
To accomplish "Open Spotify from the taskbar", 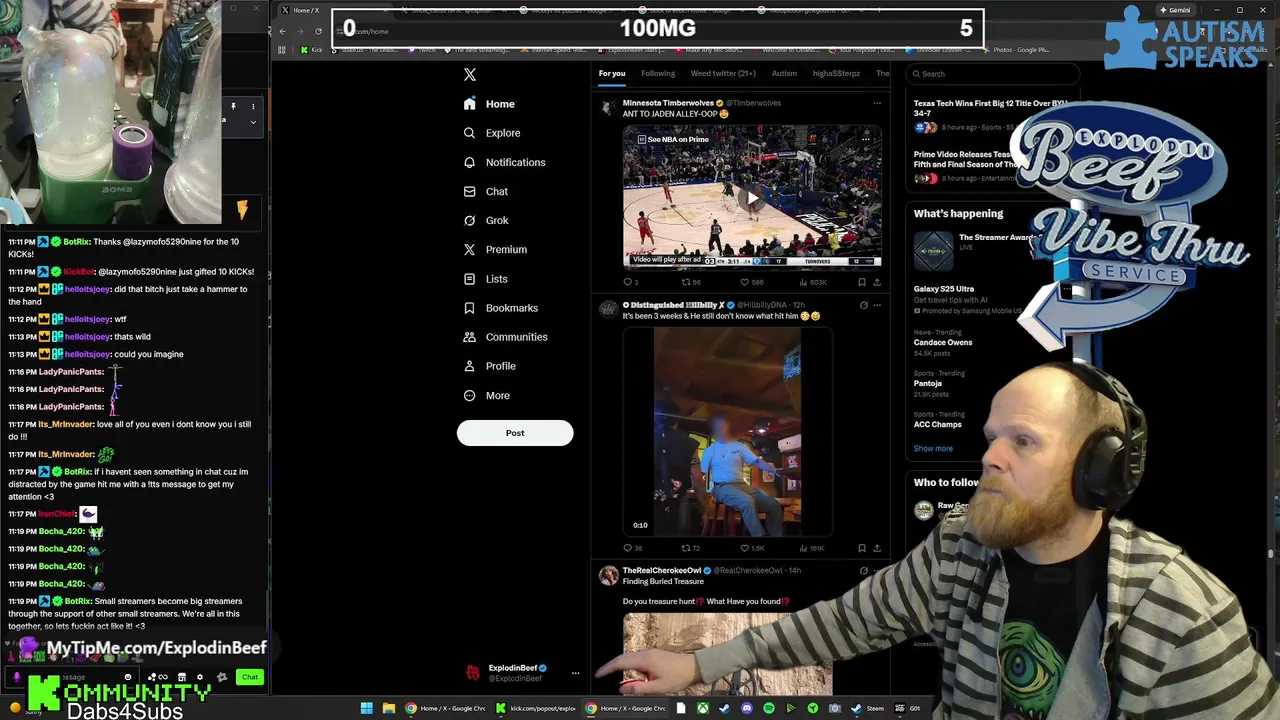I will (769, 708).
